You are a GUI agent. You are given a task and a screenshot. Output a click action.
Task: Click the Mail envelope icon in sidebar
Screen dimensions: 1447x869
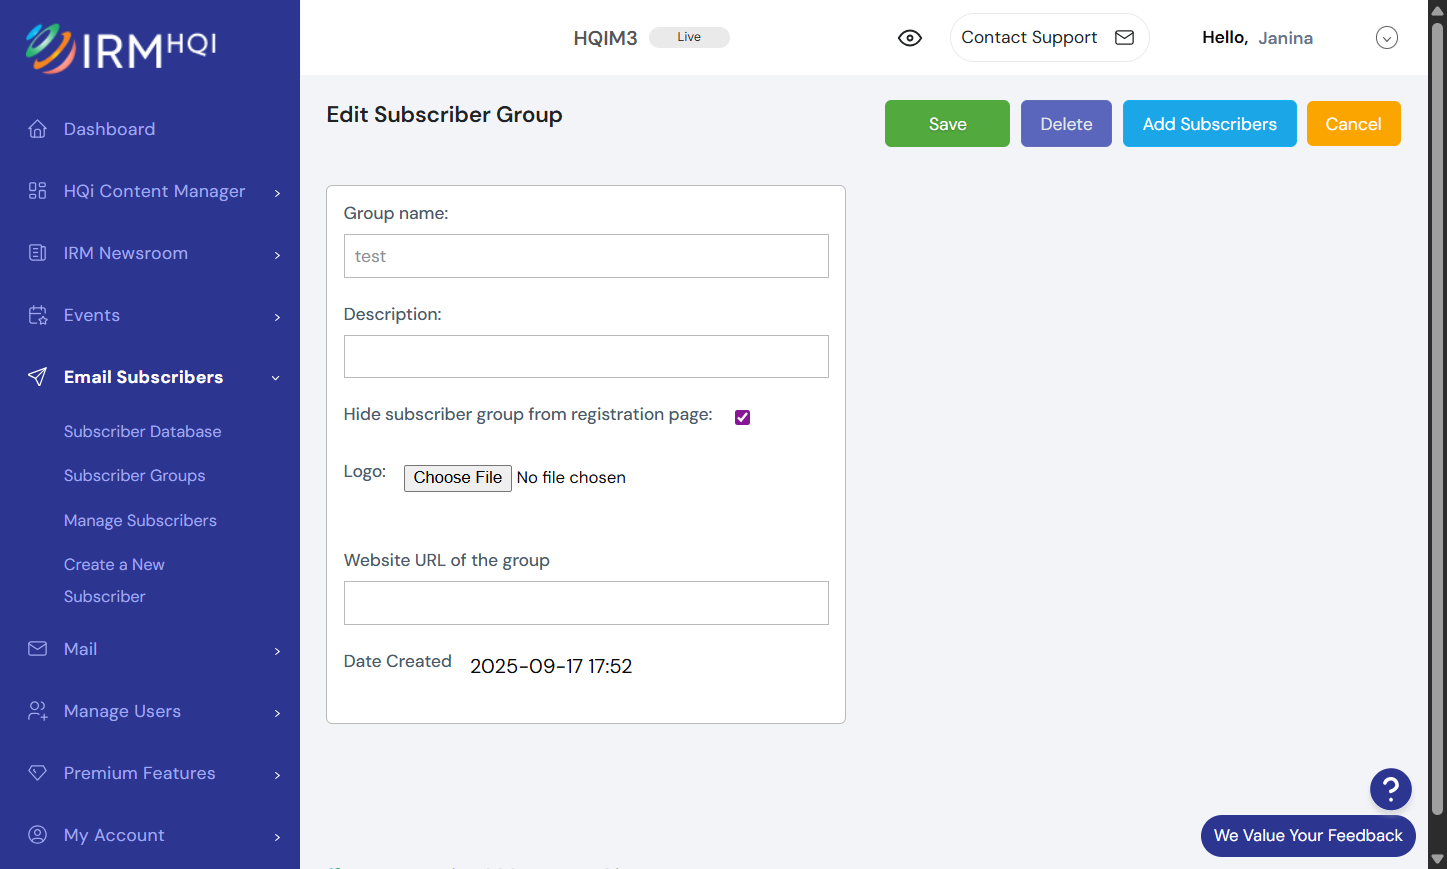coord(38,649)
